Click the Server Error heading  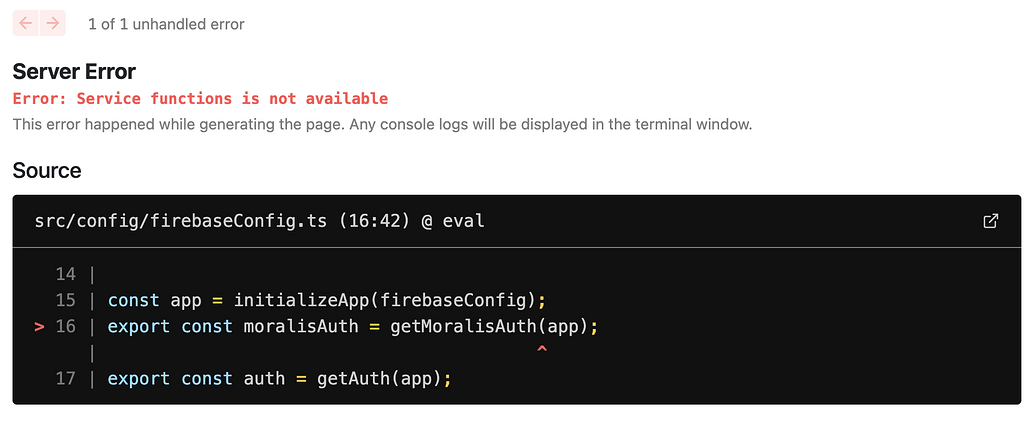74,71
